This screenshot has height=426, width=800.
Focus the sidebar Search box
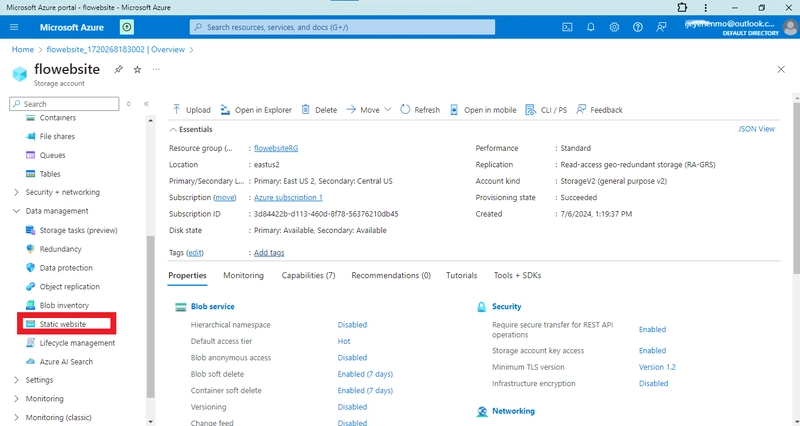[64, 104]
